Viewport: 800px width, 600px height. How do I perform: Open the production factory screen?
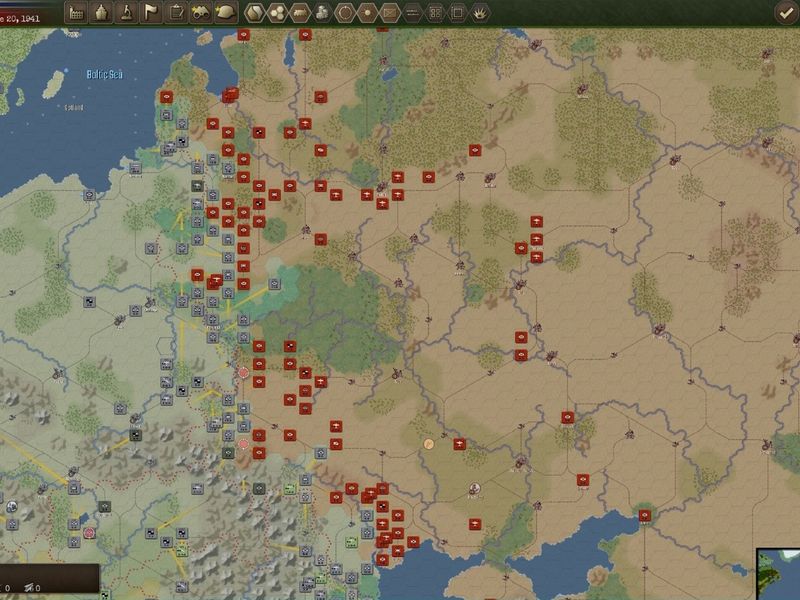(76, 13)
